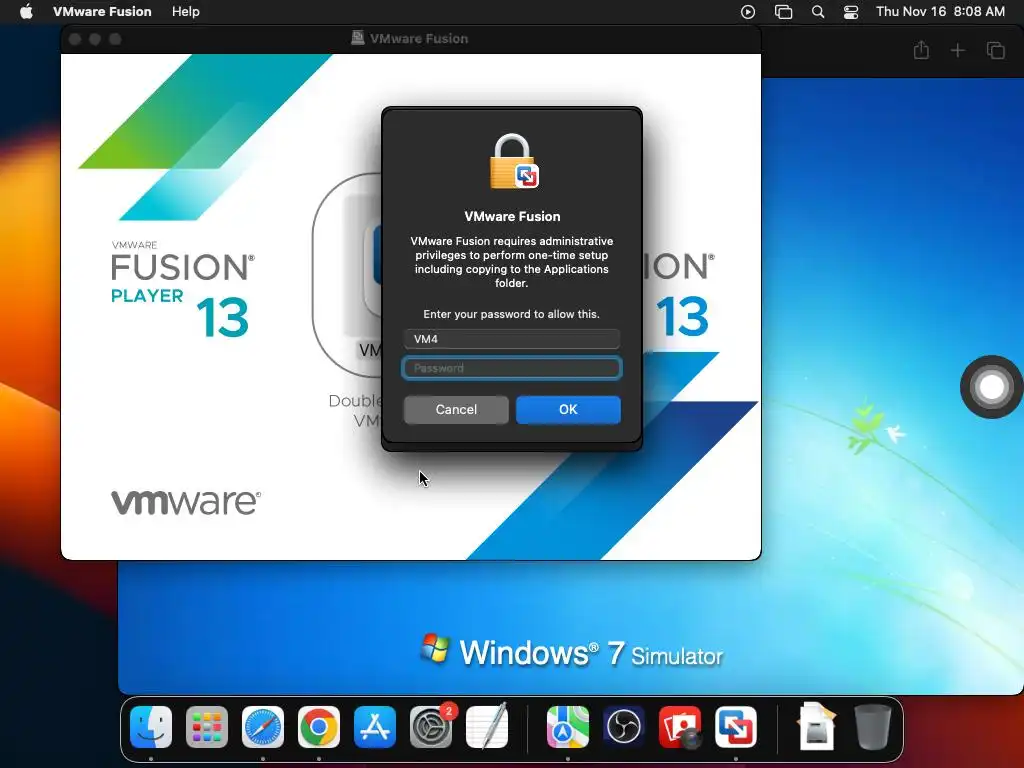Click the date and time in the menu bar
Image resolution: width=1024 pixels, height=768 pixels.
pyautogui.click(x=940, y=12)
